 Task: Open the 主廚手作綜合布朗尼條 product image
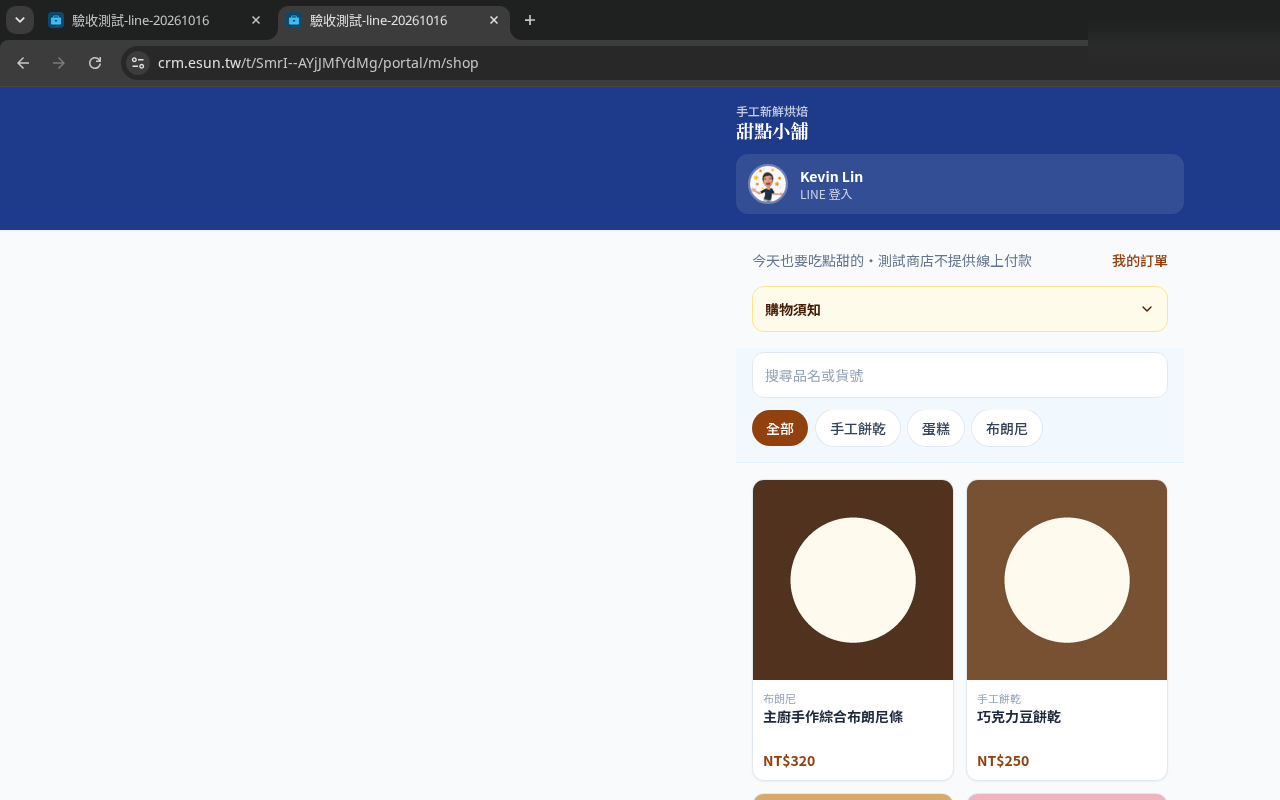[x=853, y=580]
